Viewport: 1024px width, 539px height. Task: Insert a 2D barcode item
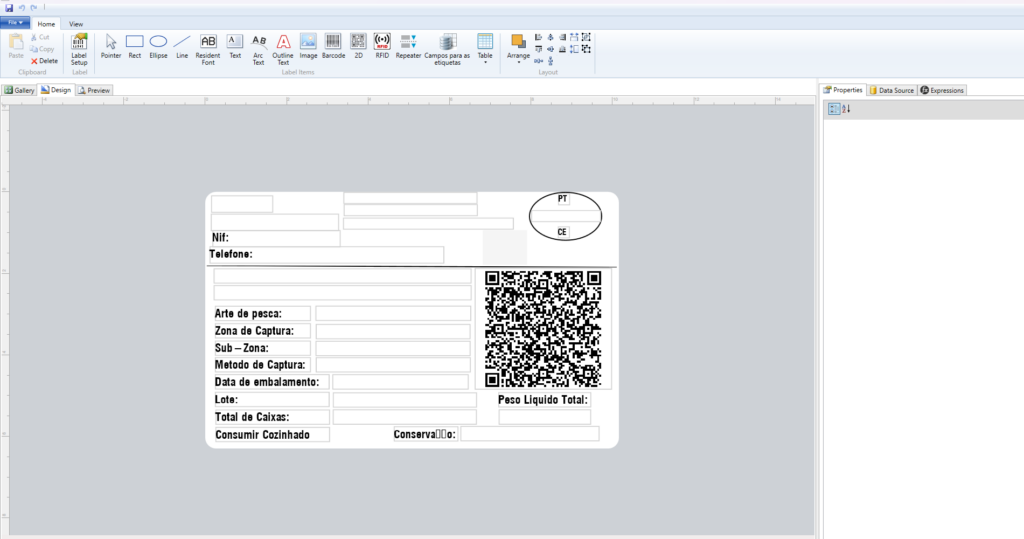click(358, 47)
